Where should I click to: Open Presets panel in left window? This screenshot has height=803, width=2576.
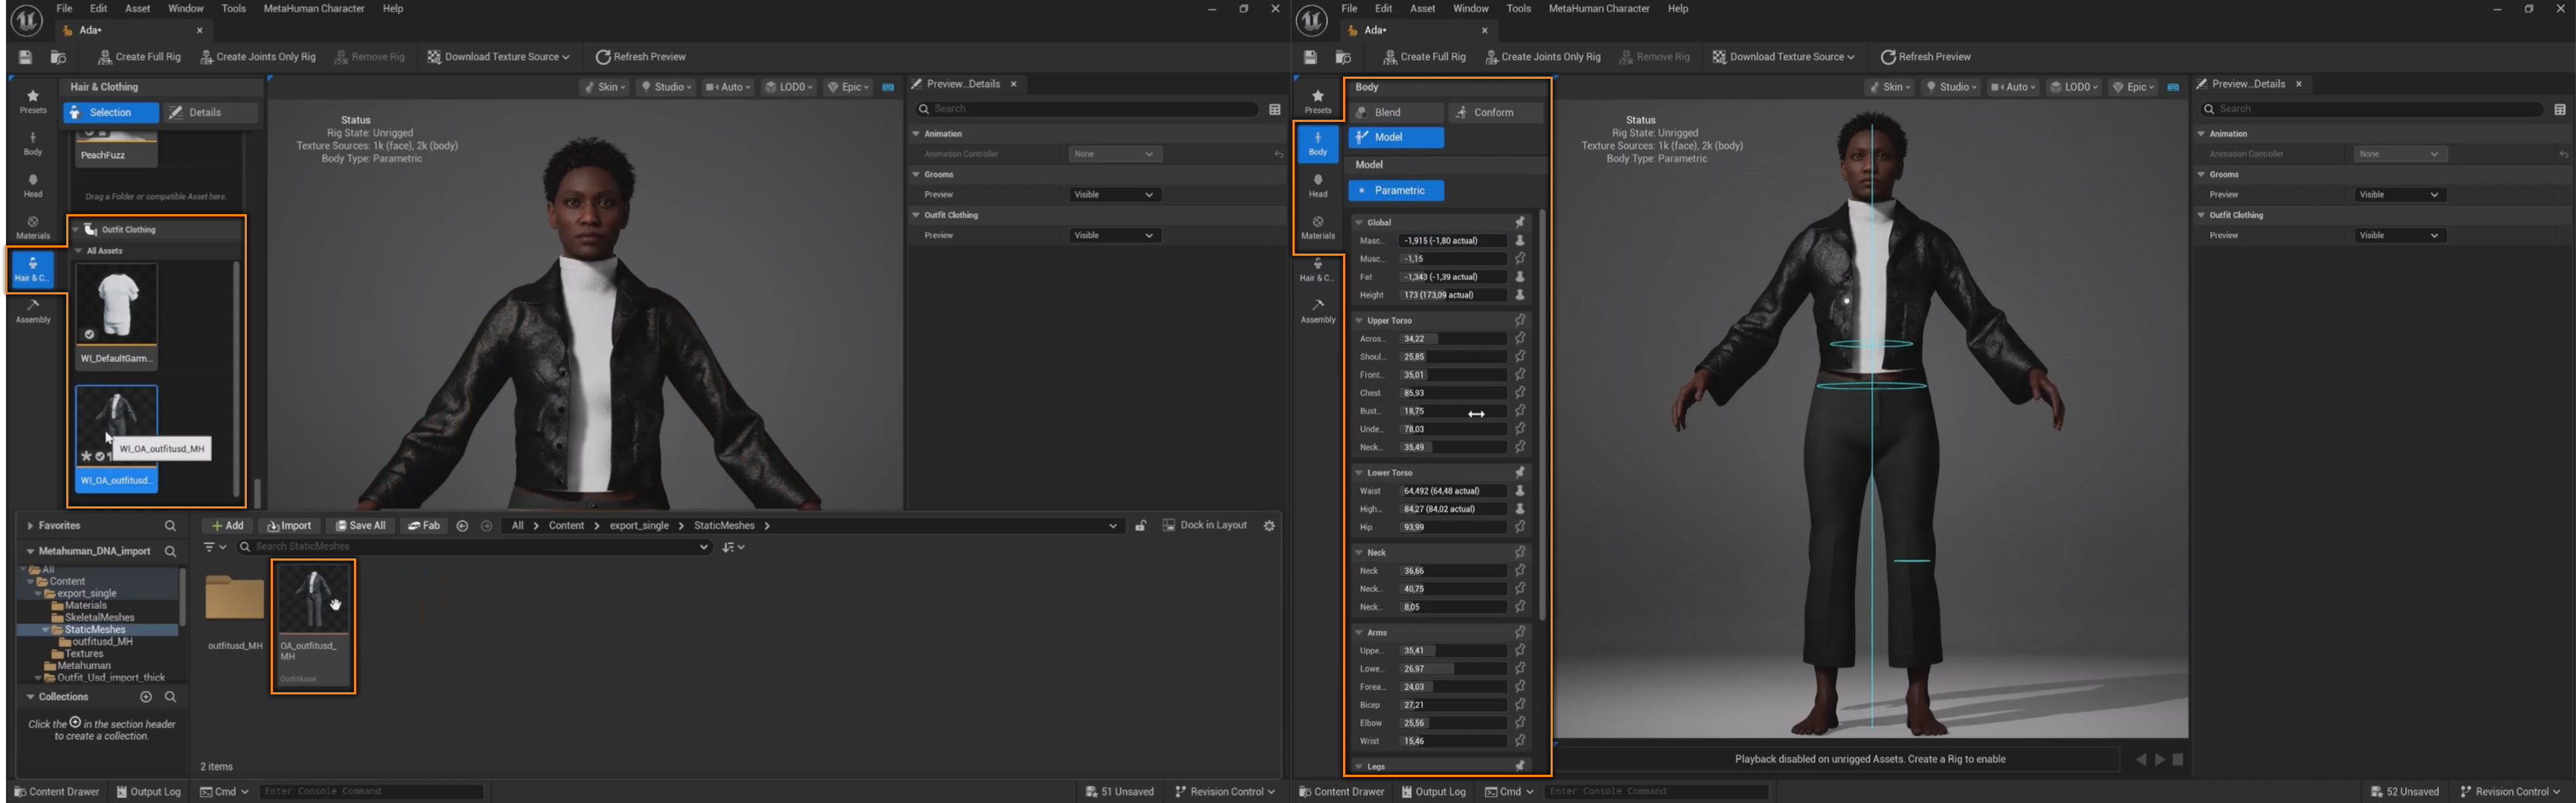point(33,101)
